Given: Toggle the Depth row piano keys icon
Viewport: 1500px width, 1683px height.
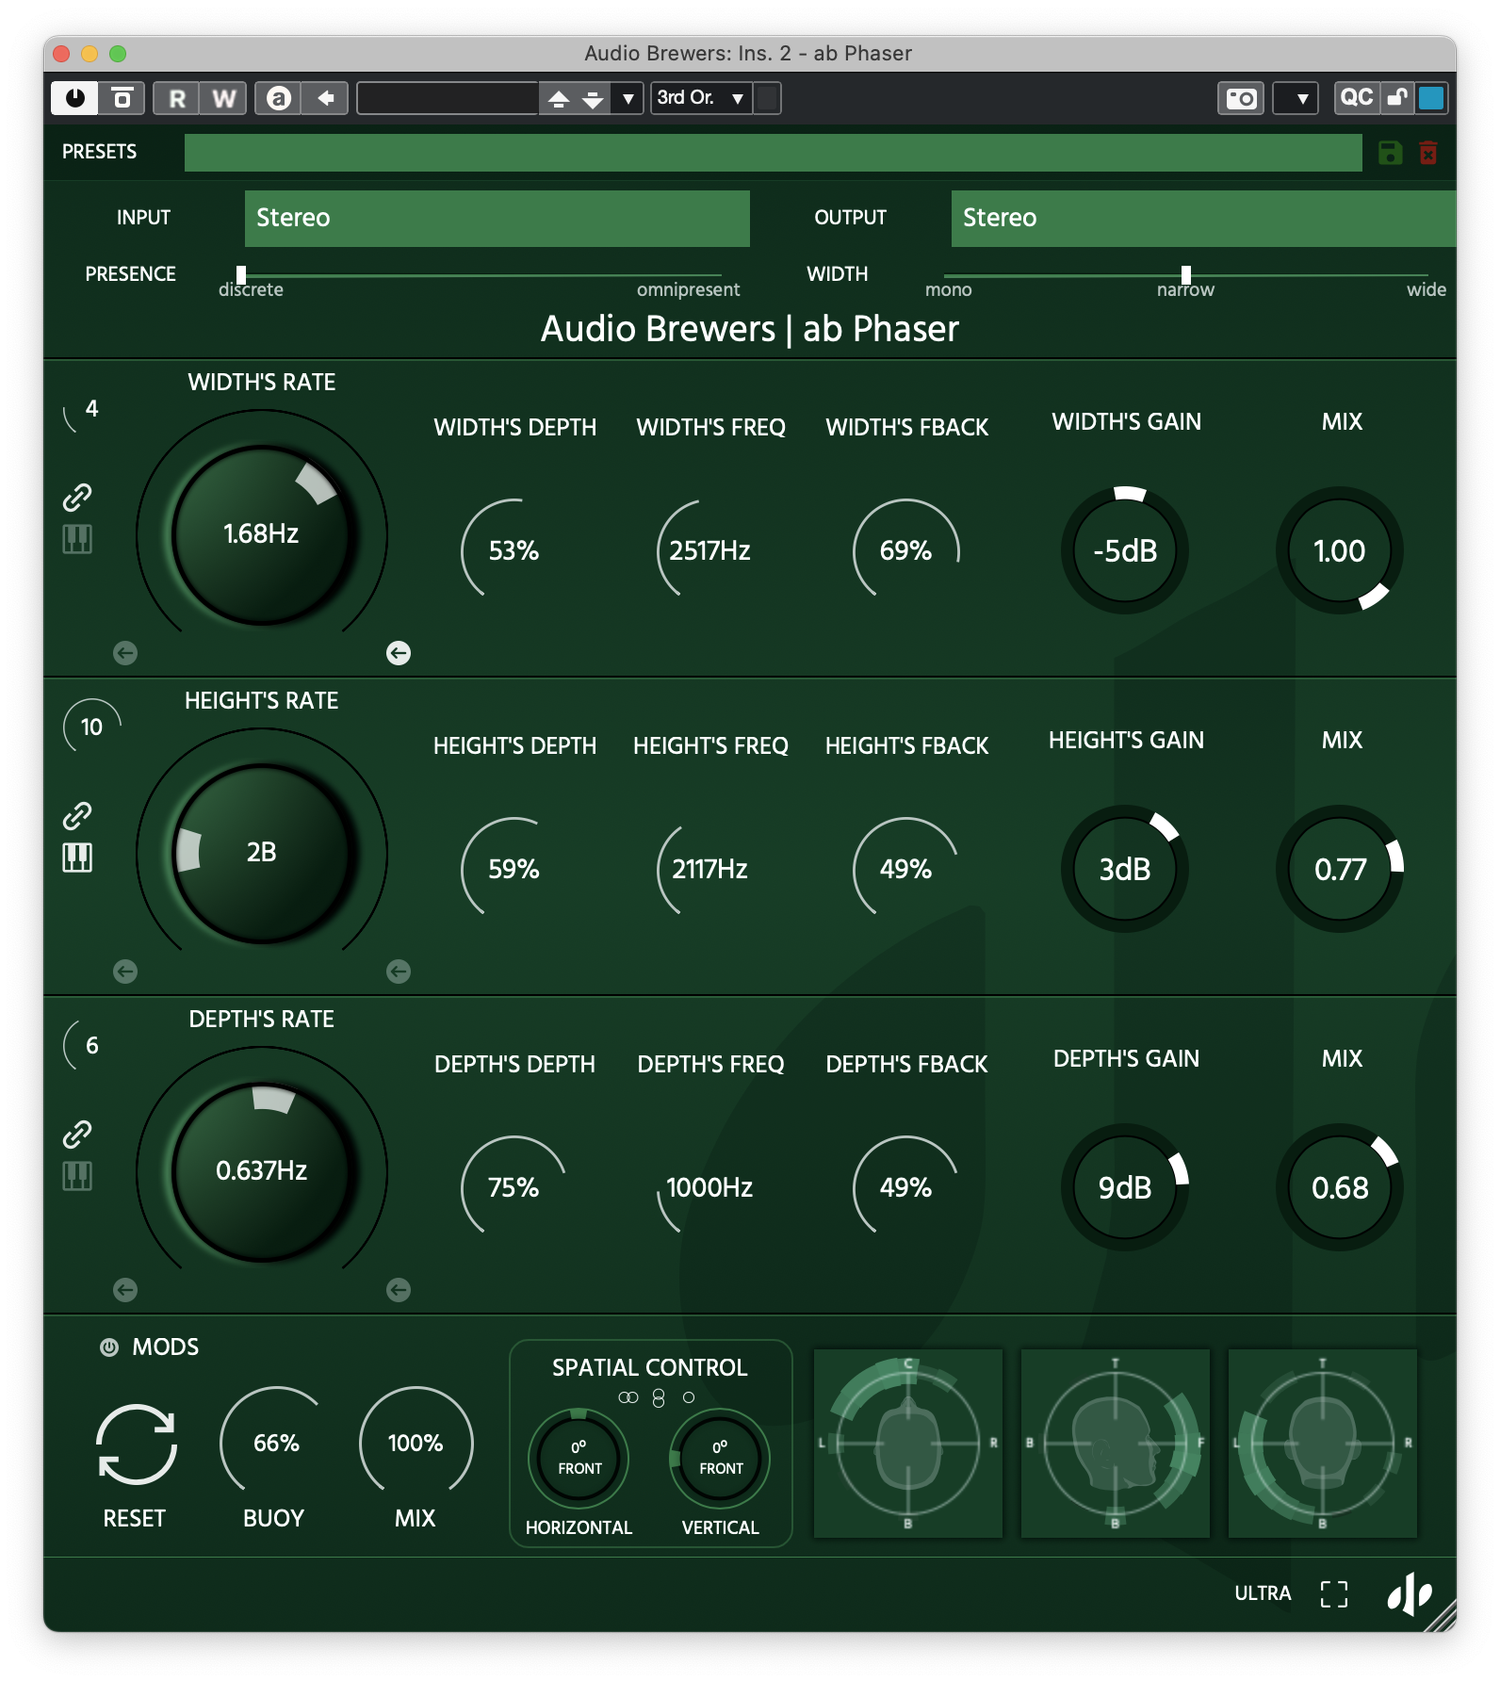Looking at the screenshot, I should pyautogui.click(x=77, y=1176).
